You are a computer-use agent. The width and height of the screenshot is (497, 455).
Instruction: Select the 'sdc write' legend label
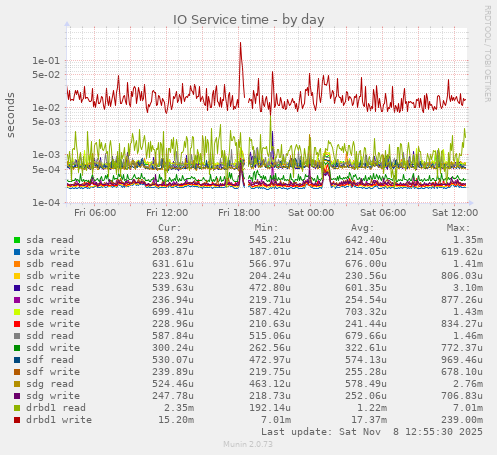point(53,300)
